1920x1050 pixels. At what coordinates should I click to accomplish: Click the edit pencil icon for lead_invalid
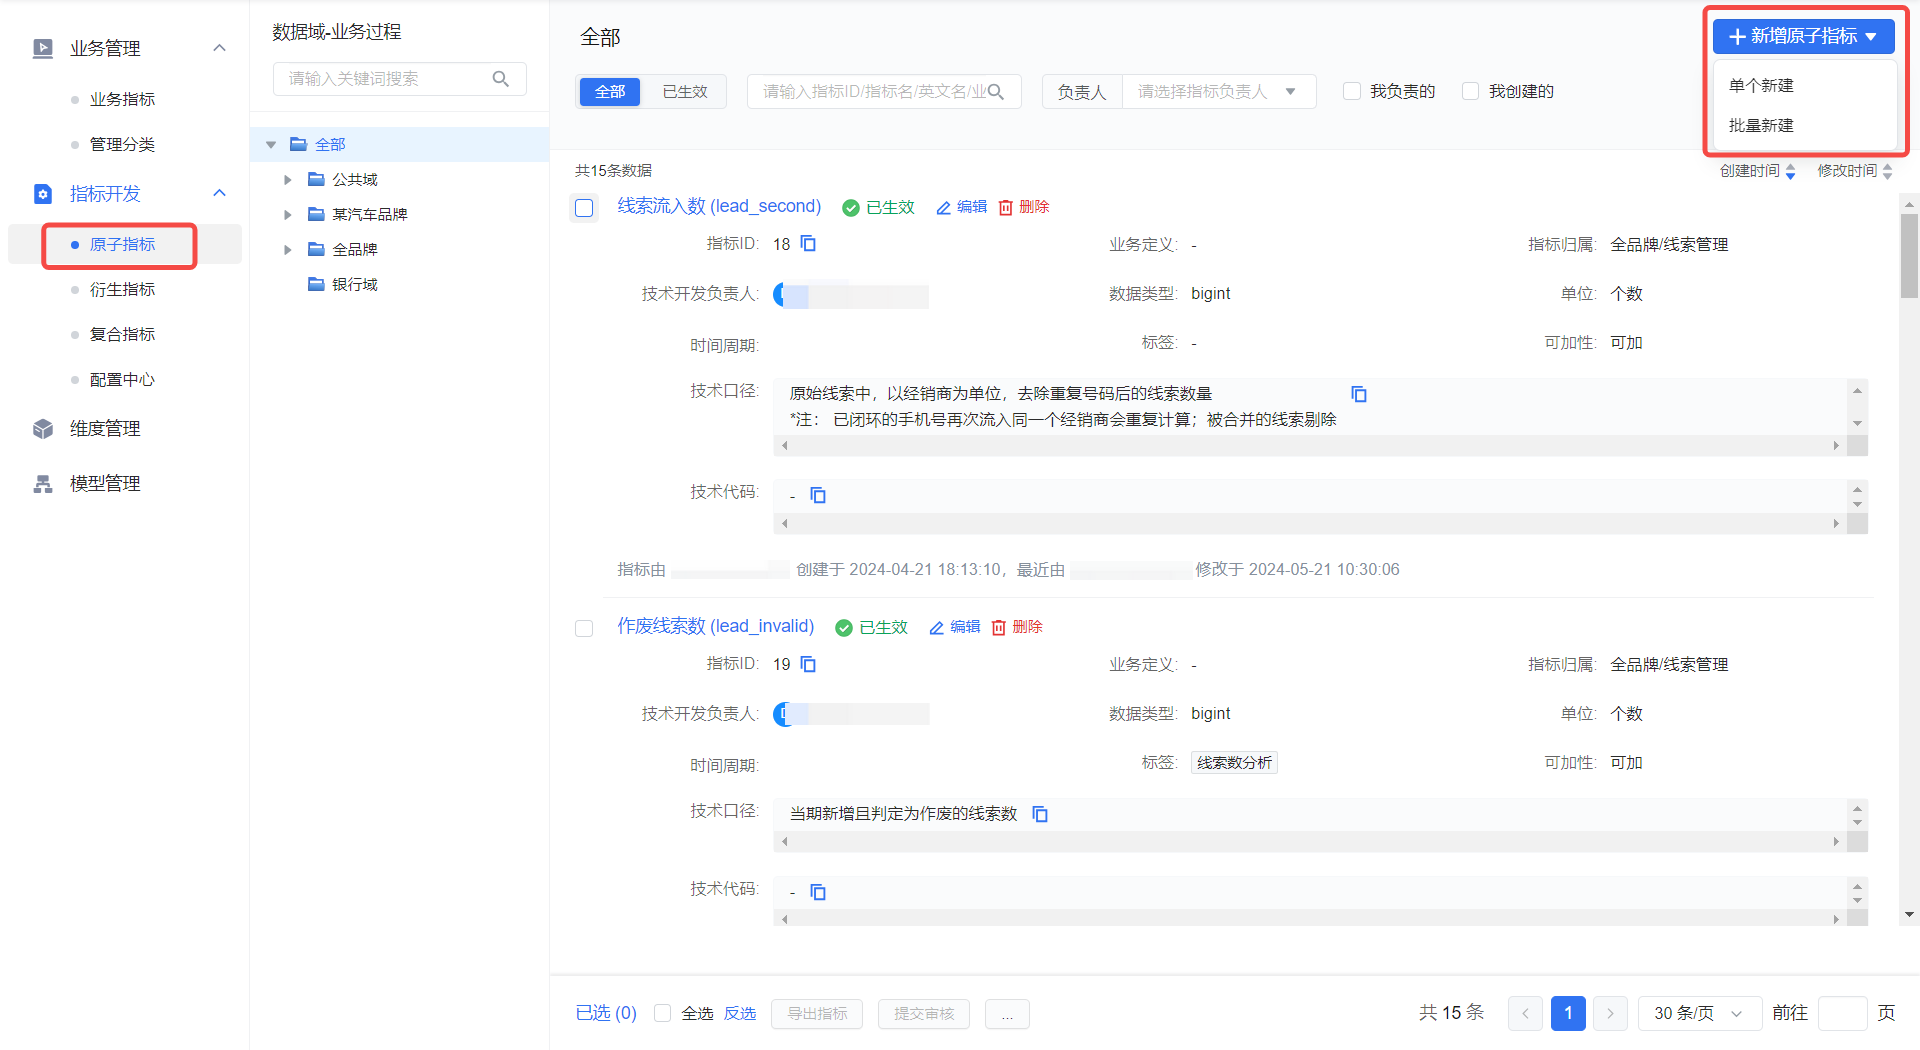936,627
